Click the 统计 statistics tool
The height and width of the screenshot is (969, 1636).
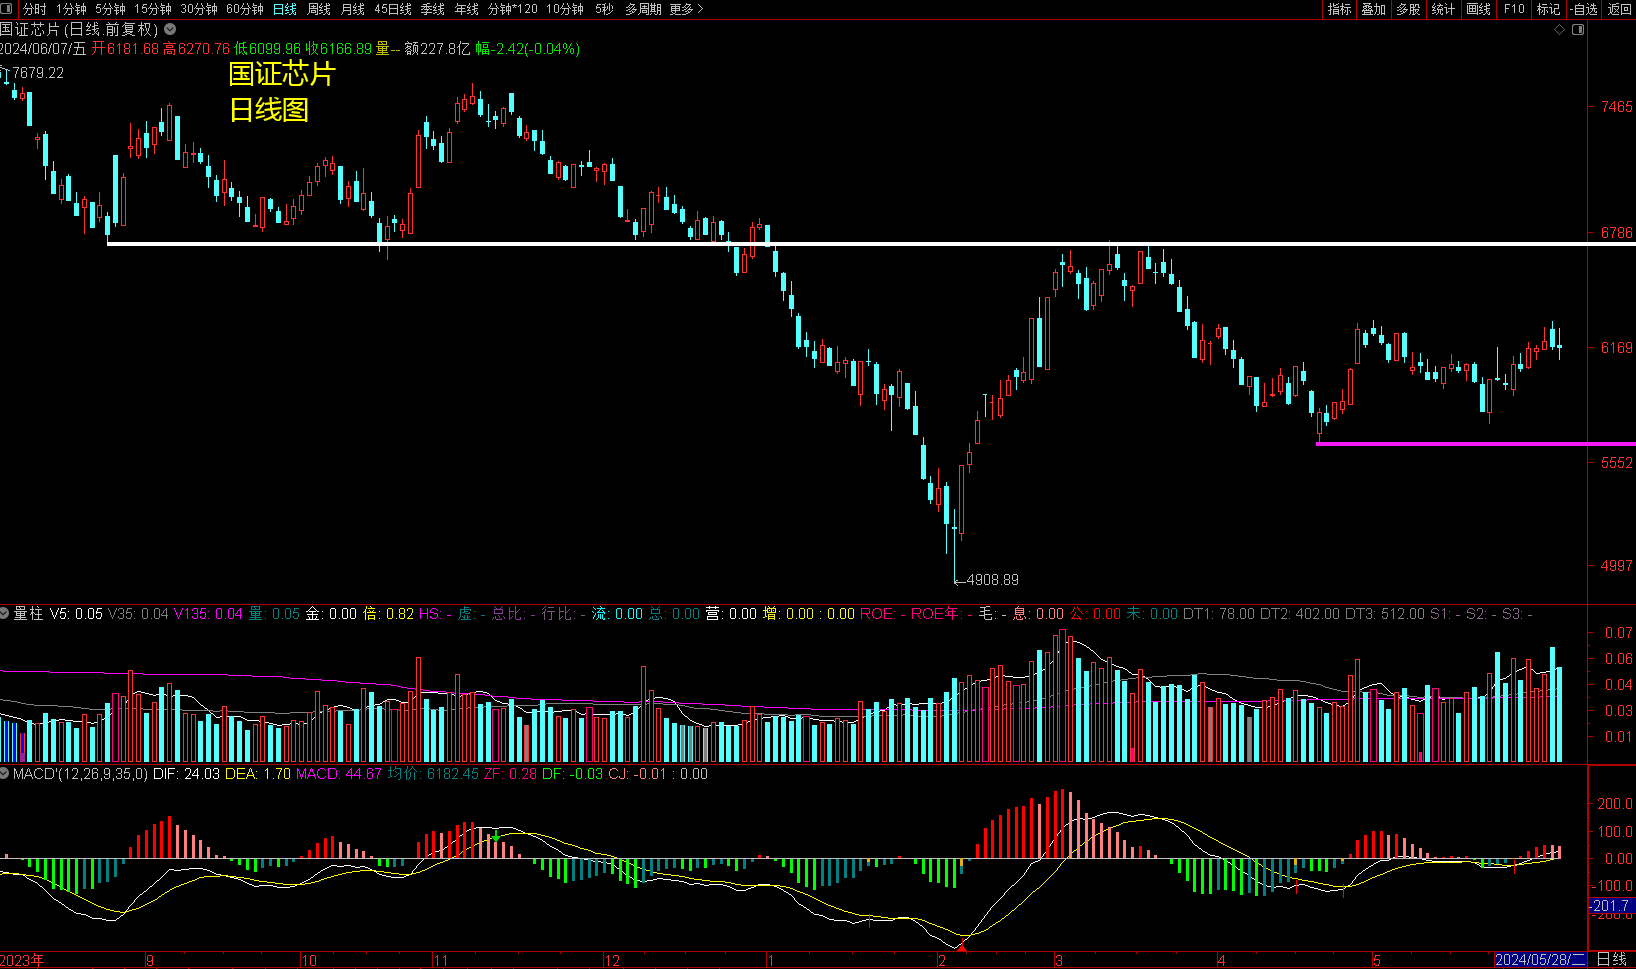(1443, 9)
